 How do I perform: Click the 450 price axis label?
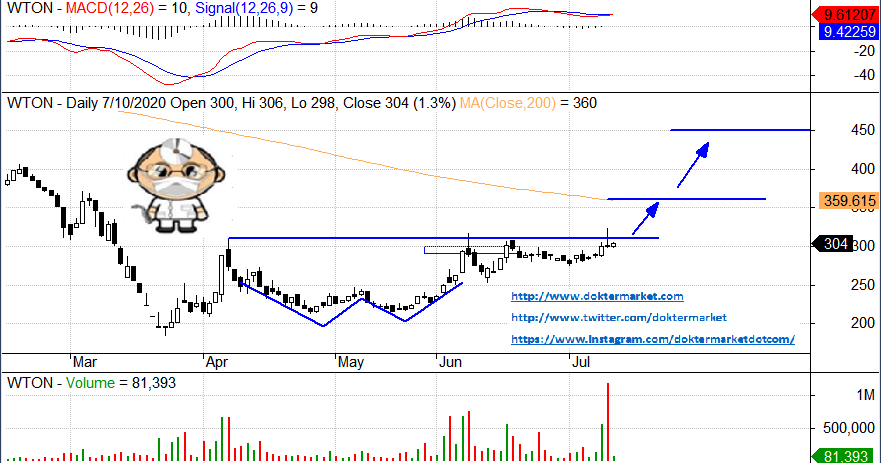pyautogui.click(x=863, y=130)
